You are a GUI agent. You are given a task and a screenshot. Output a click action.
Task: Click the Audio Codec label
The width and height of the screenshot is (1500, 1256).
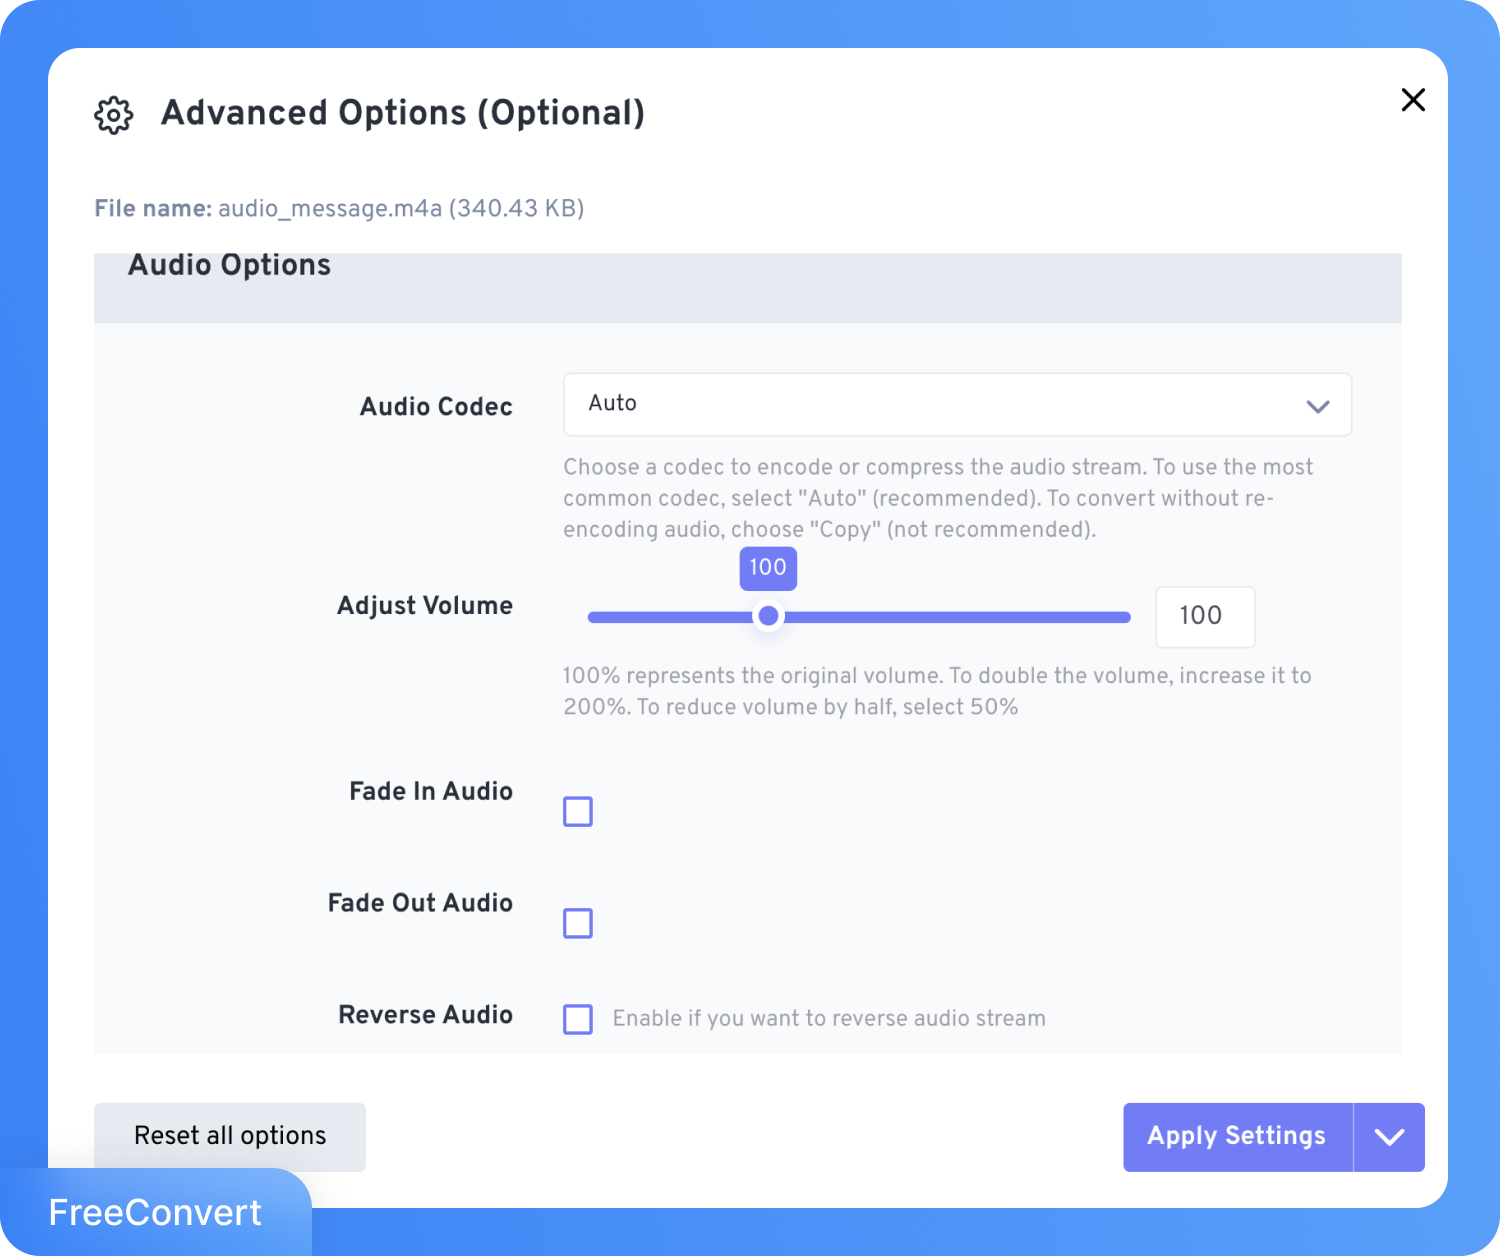tap(436, 407)
